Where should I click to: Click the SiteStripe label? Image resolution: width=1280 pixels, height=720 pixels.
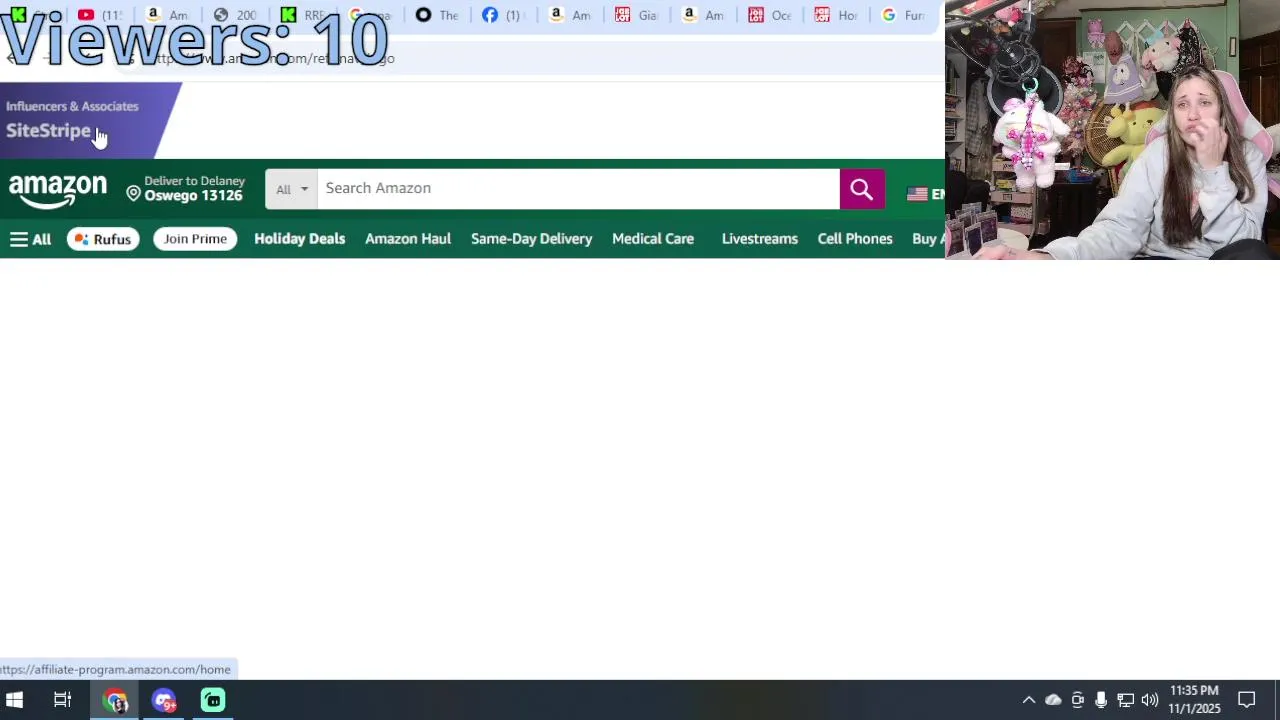click(48, 131)
